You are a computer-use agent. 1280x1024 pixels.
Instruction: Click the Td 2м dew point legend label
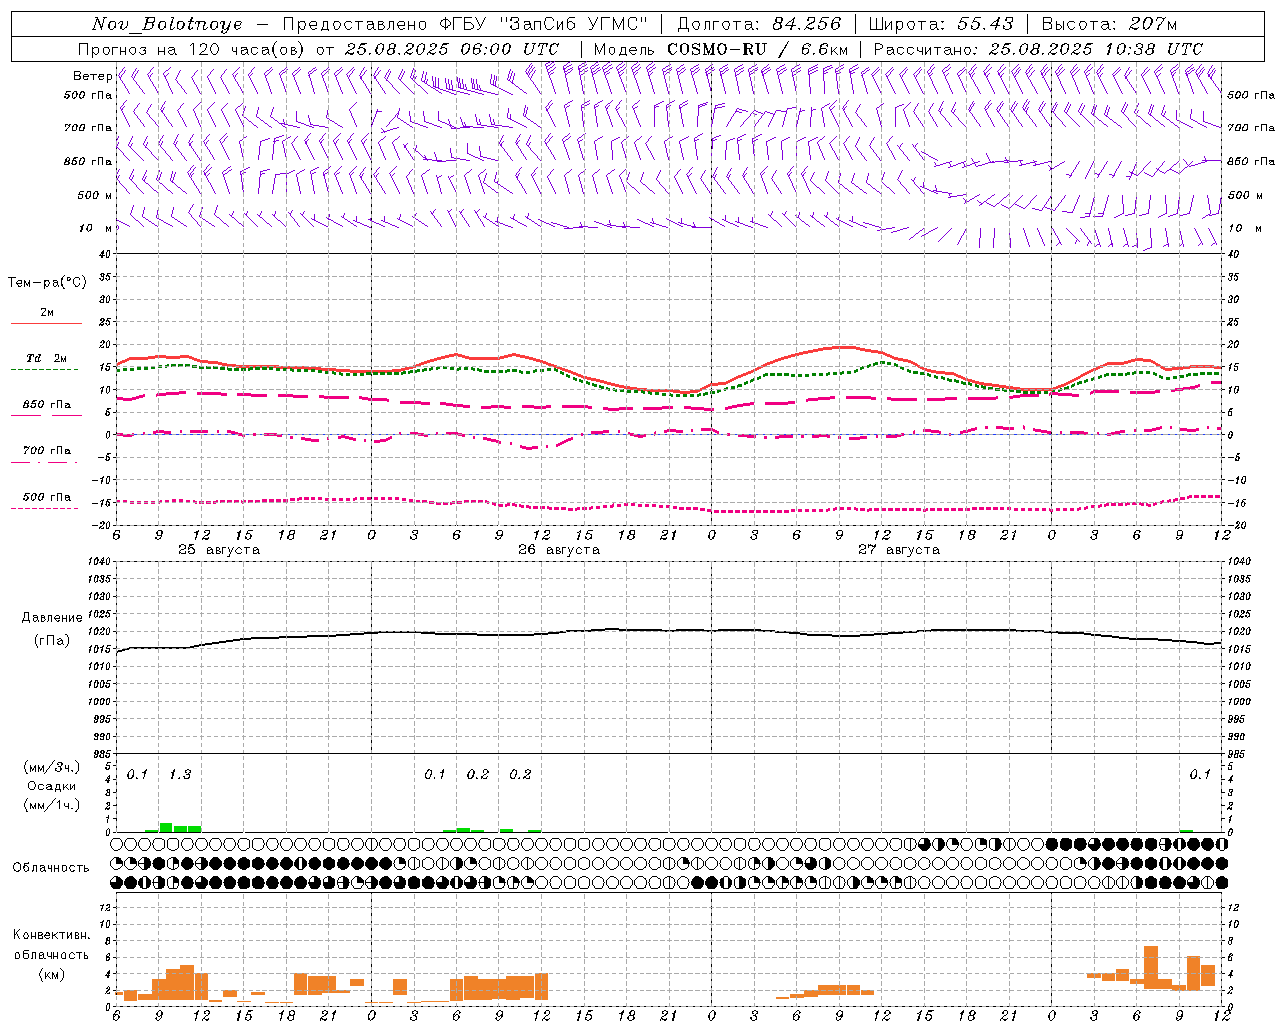pyautogui.click(x=47, y=358)
